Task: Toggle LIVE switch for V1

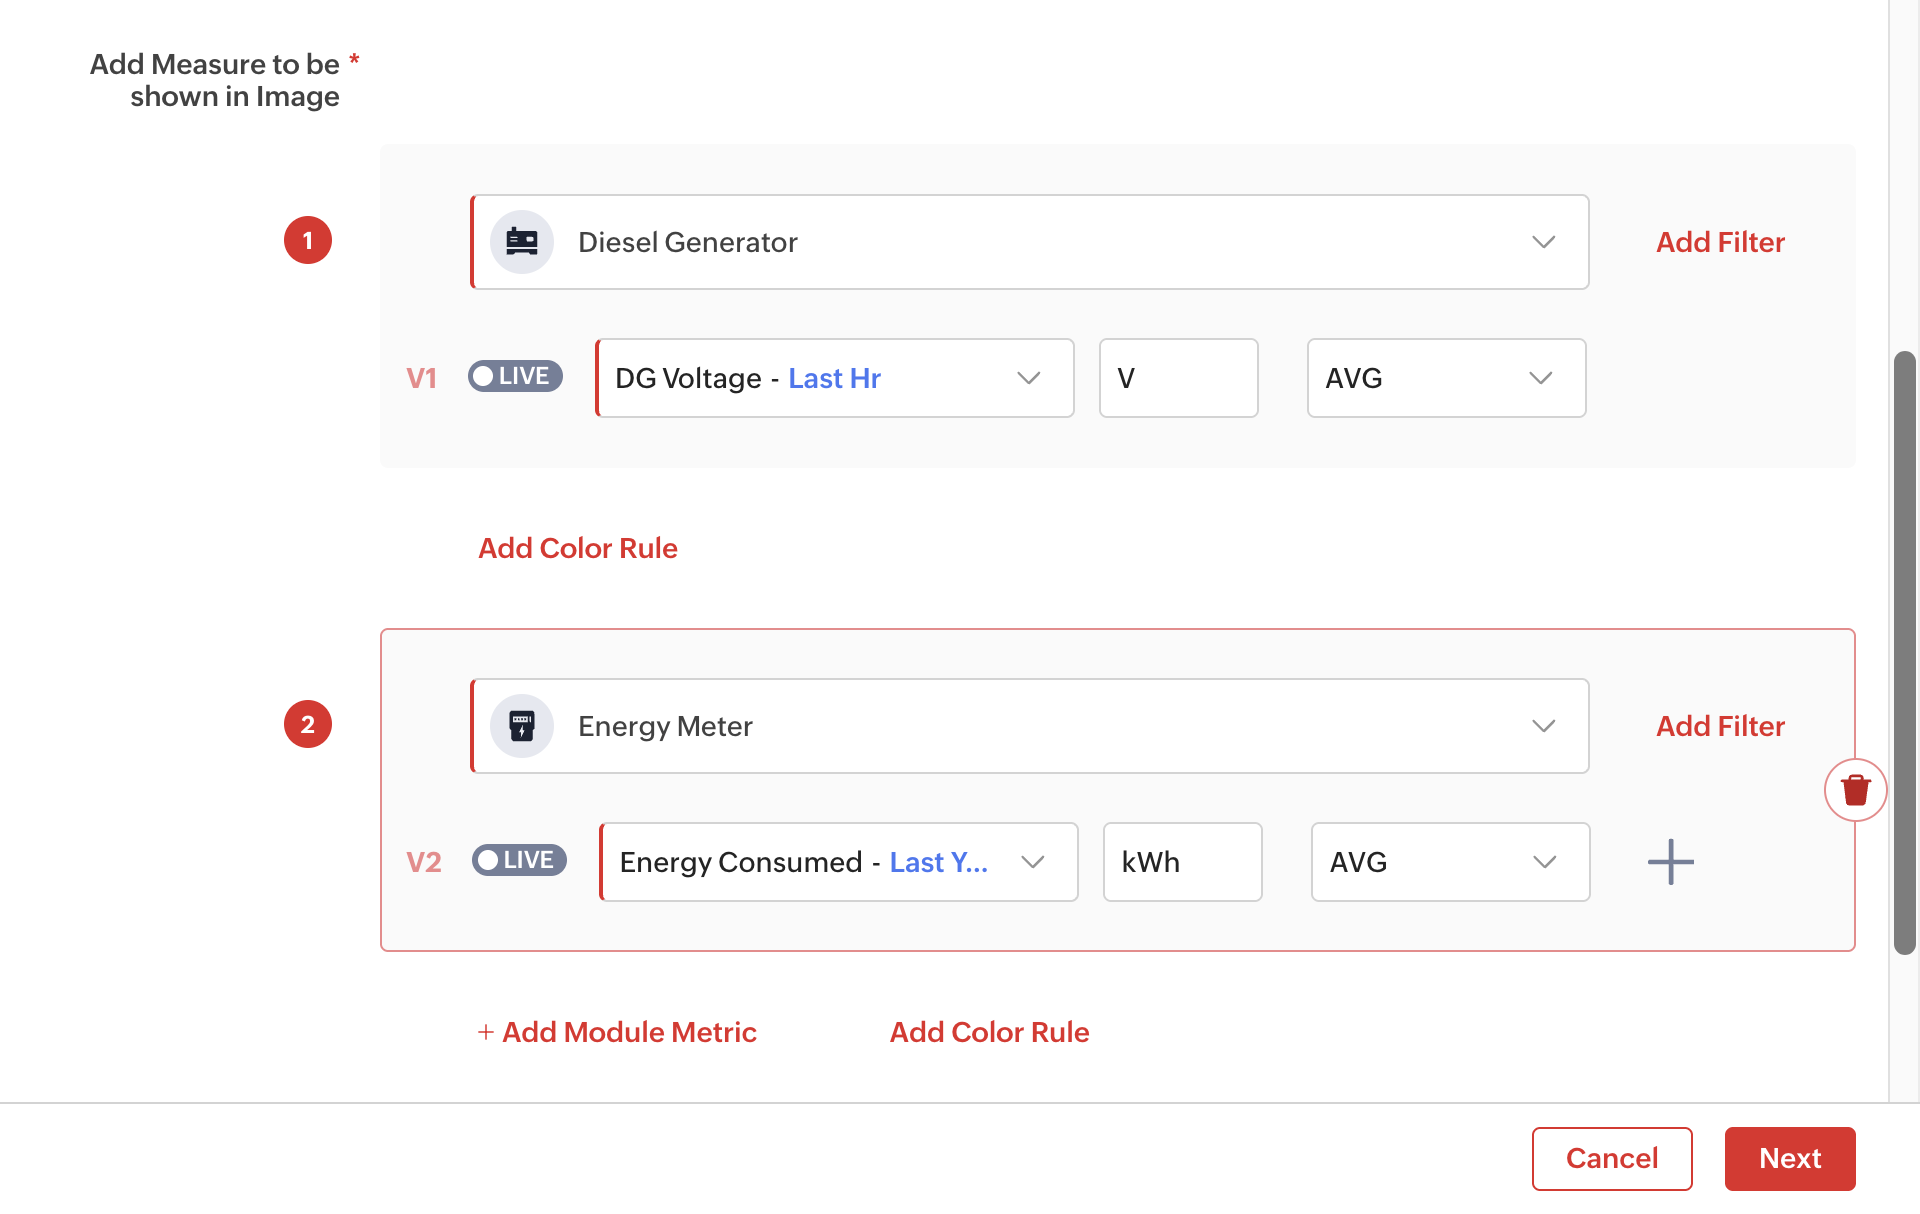Action: point(515,377)
